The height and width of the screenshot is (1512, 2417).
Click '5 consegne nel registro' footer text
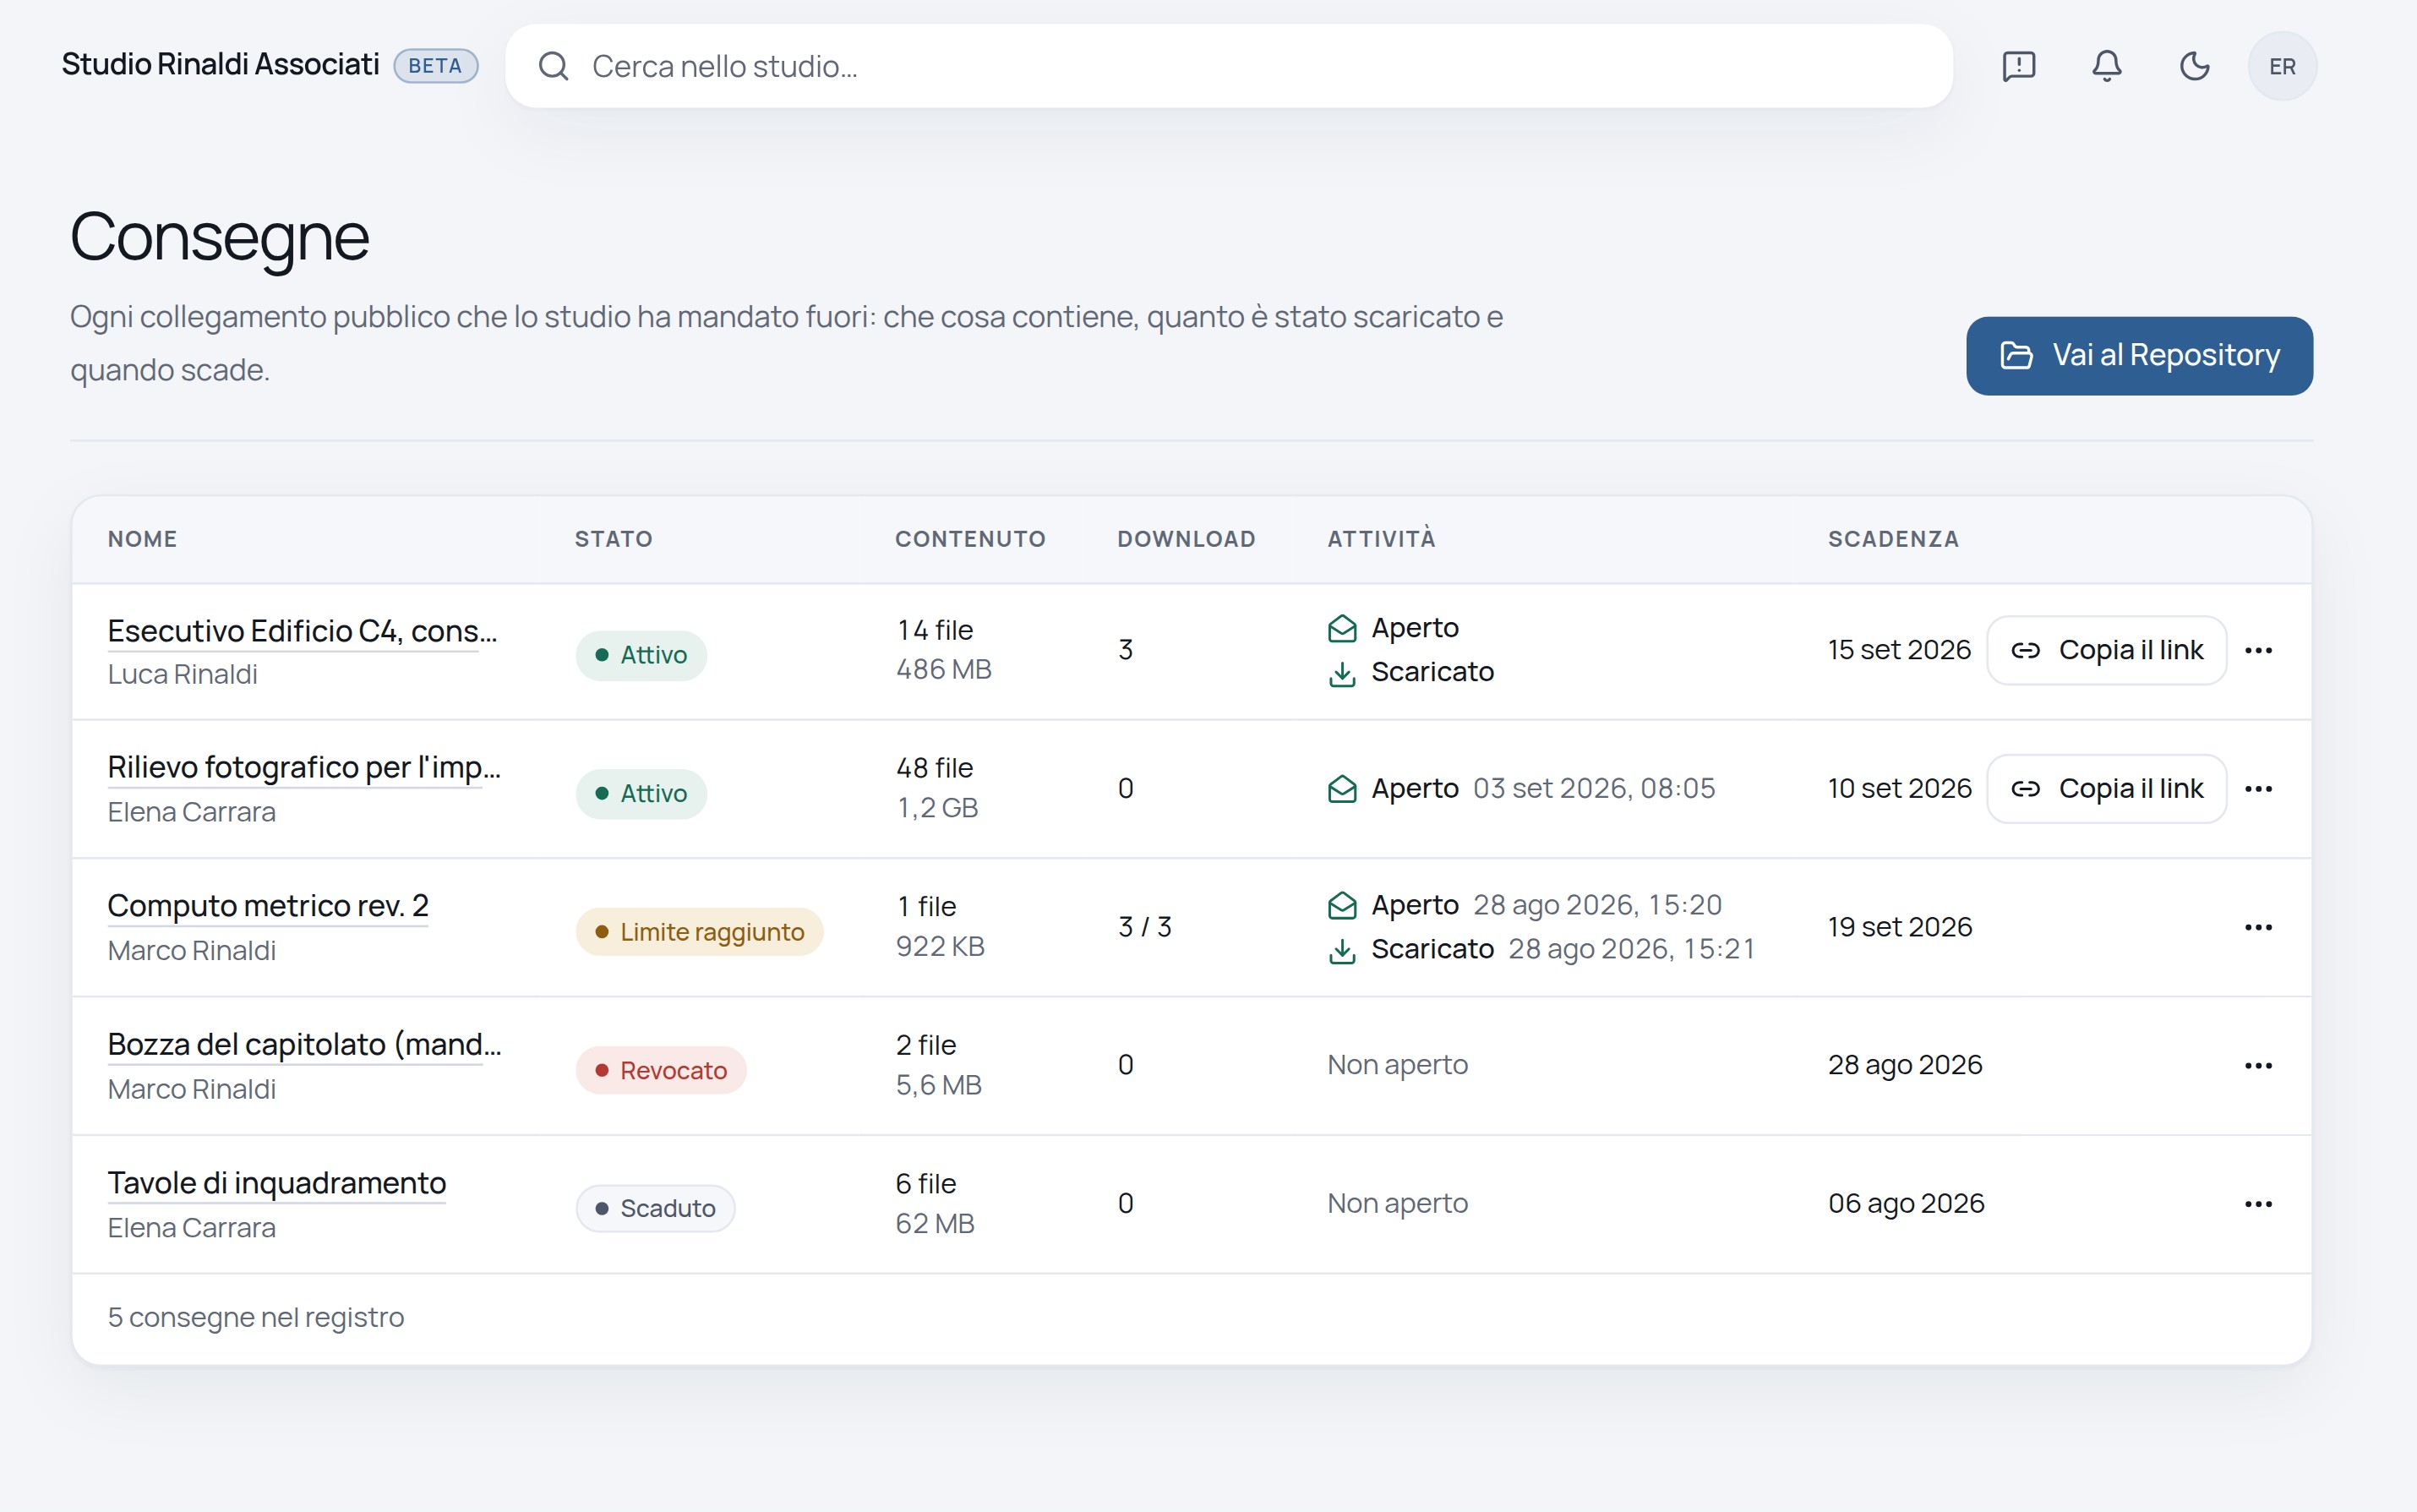(x=256, y=1318)
